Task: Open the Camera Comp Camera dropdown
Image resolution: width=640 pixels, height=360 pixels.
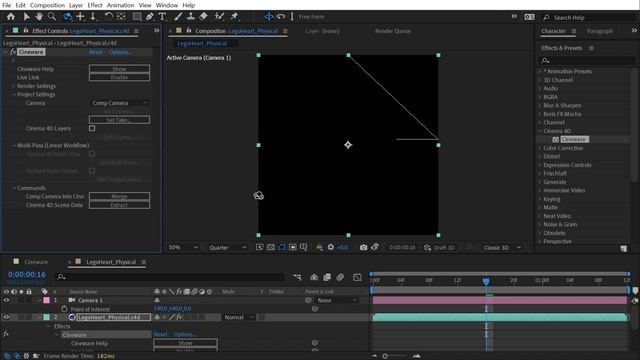Action: (119, 103)
